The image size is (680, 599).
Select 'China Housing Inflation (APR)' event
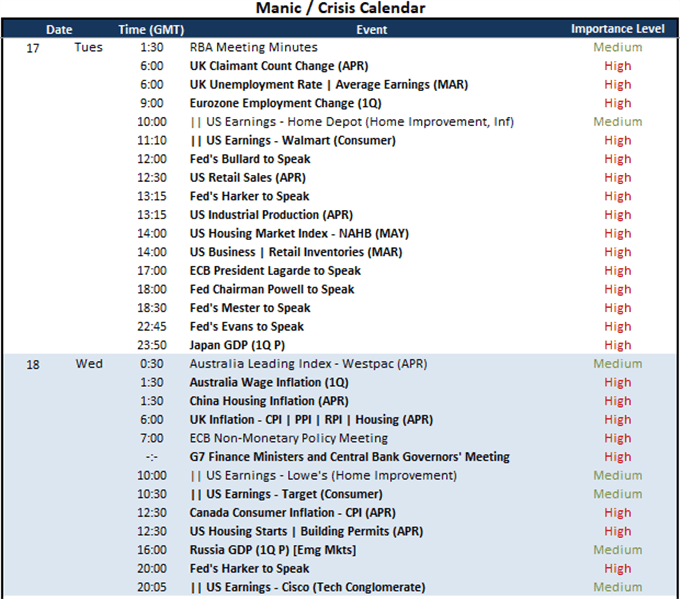269,401
